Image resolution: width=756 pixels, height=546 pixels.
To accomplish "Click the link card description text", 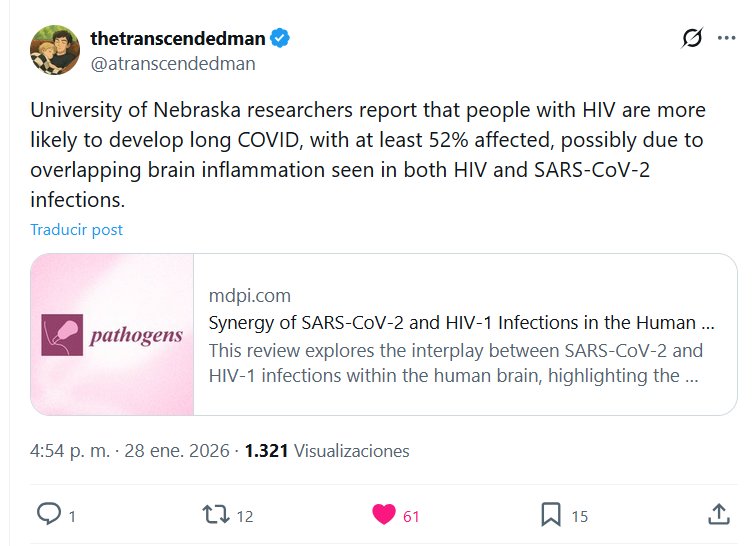I will (455, 364).
